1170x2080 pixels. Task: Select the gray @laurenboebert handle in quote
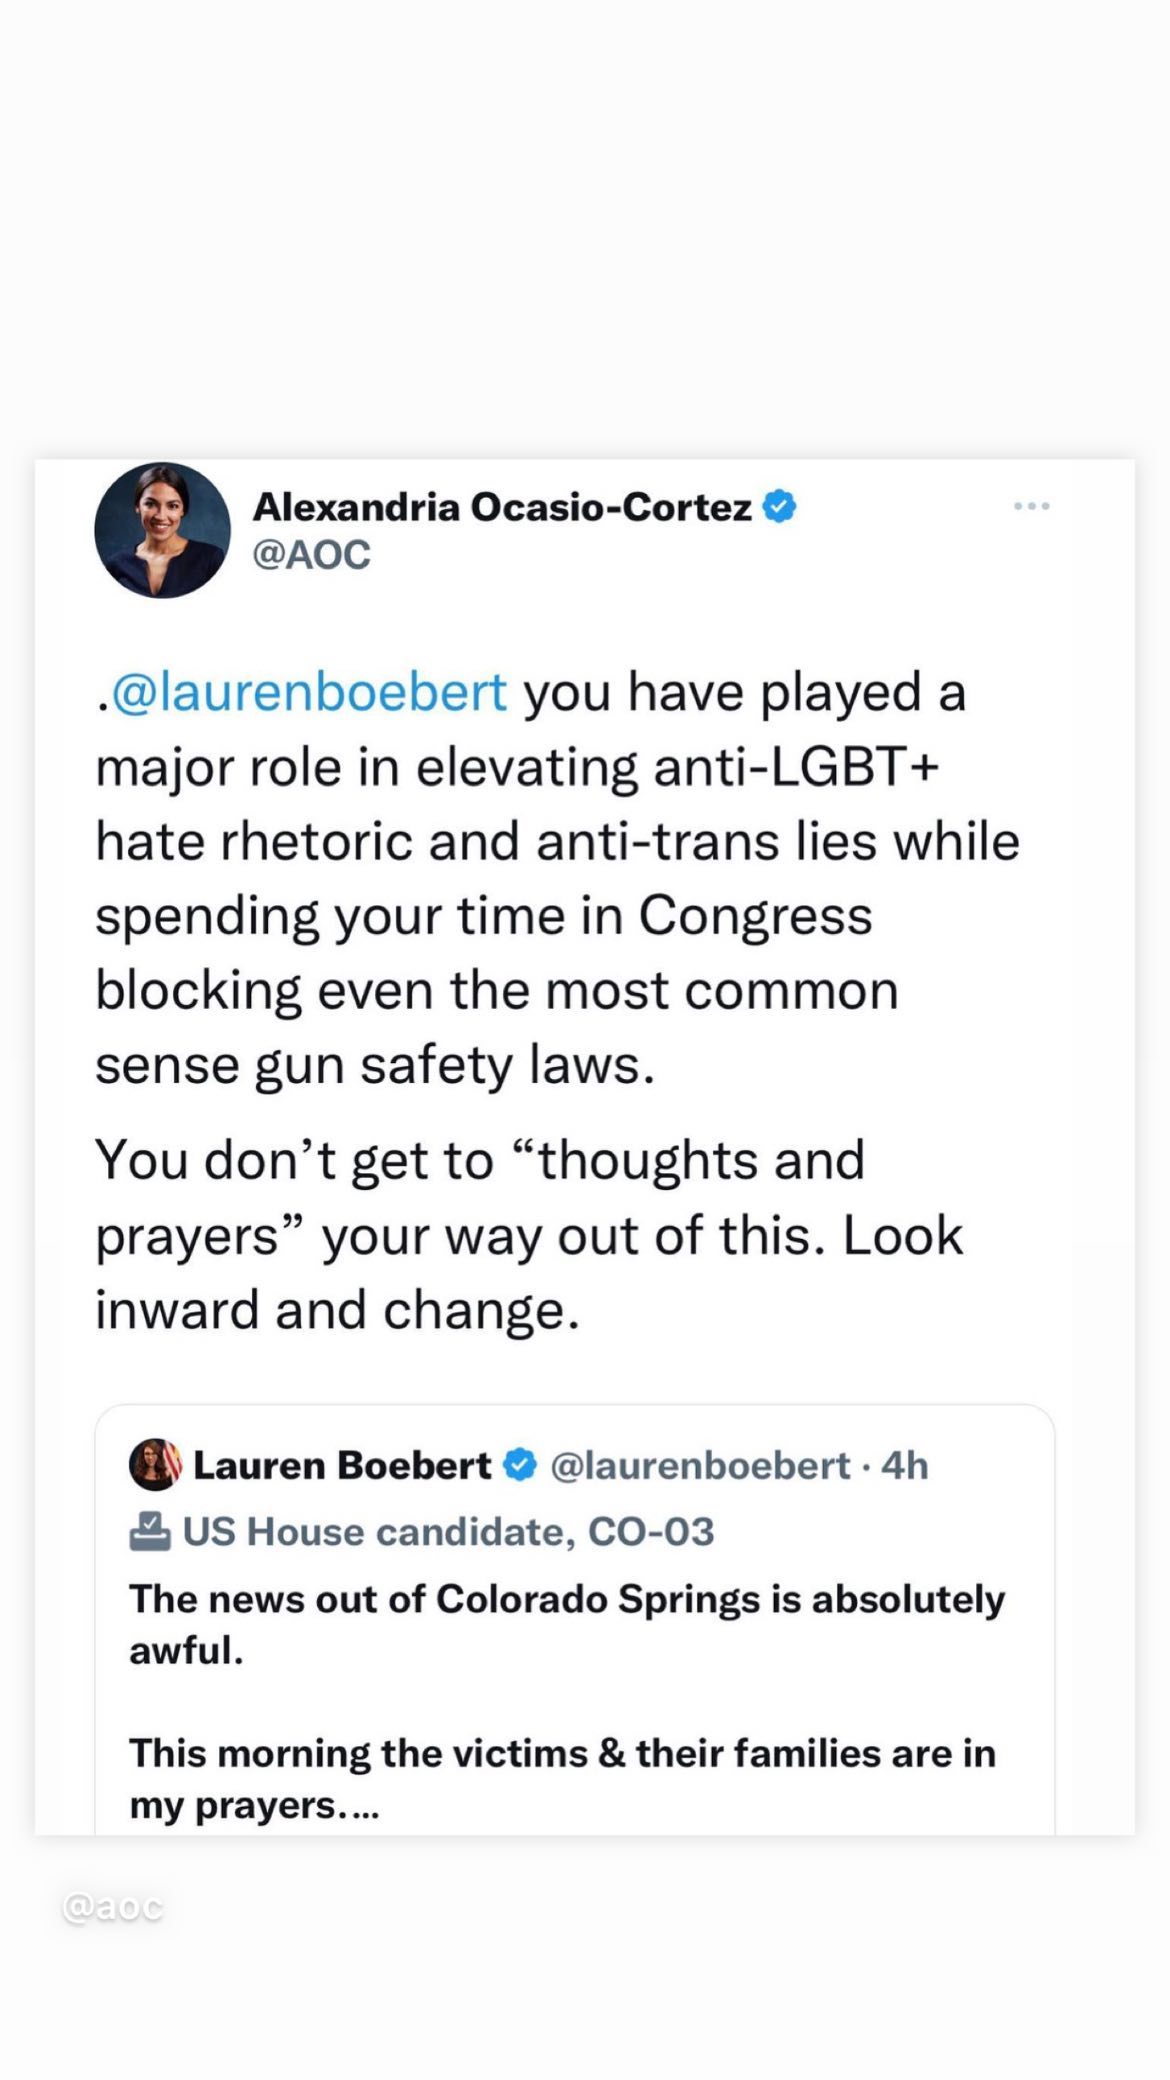point(700,1466)
